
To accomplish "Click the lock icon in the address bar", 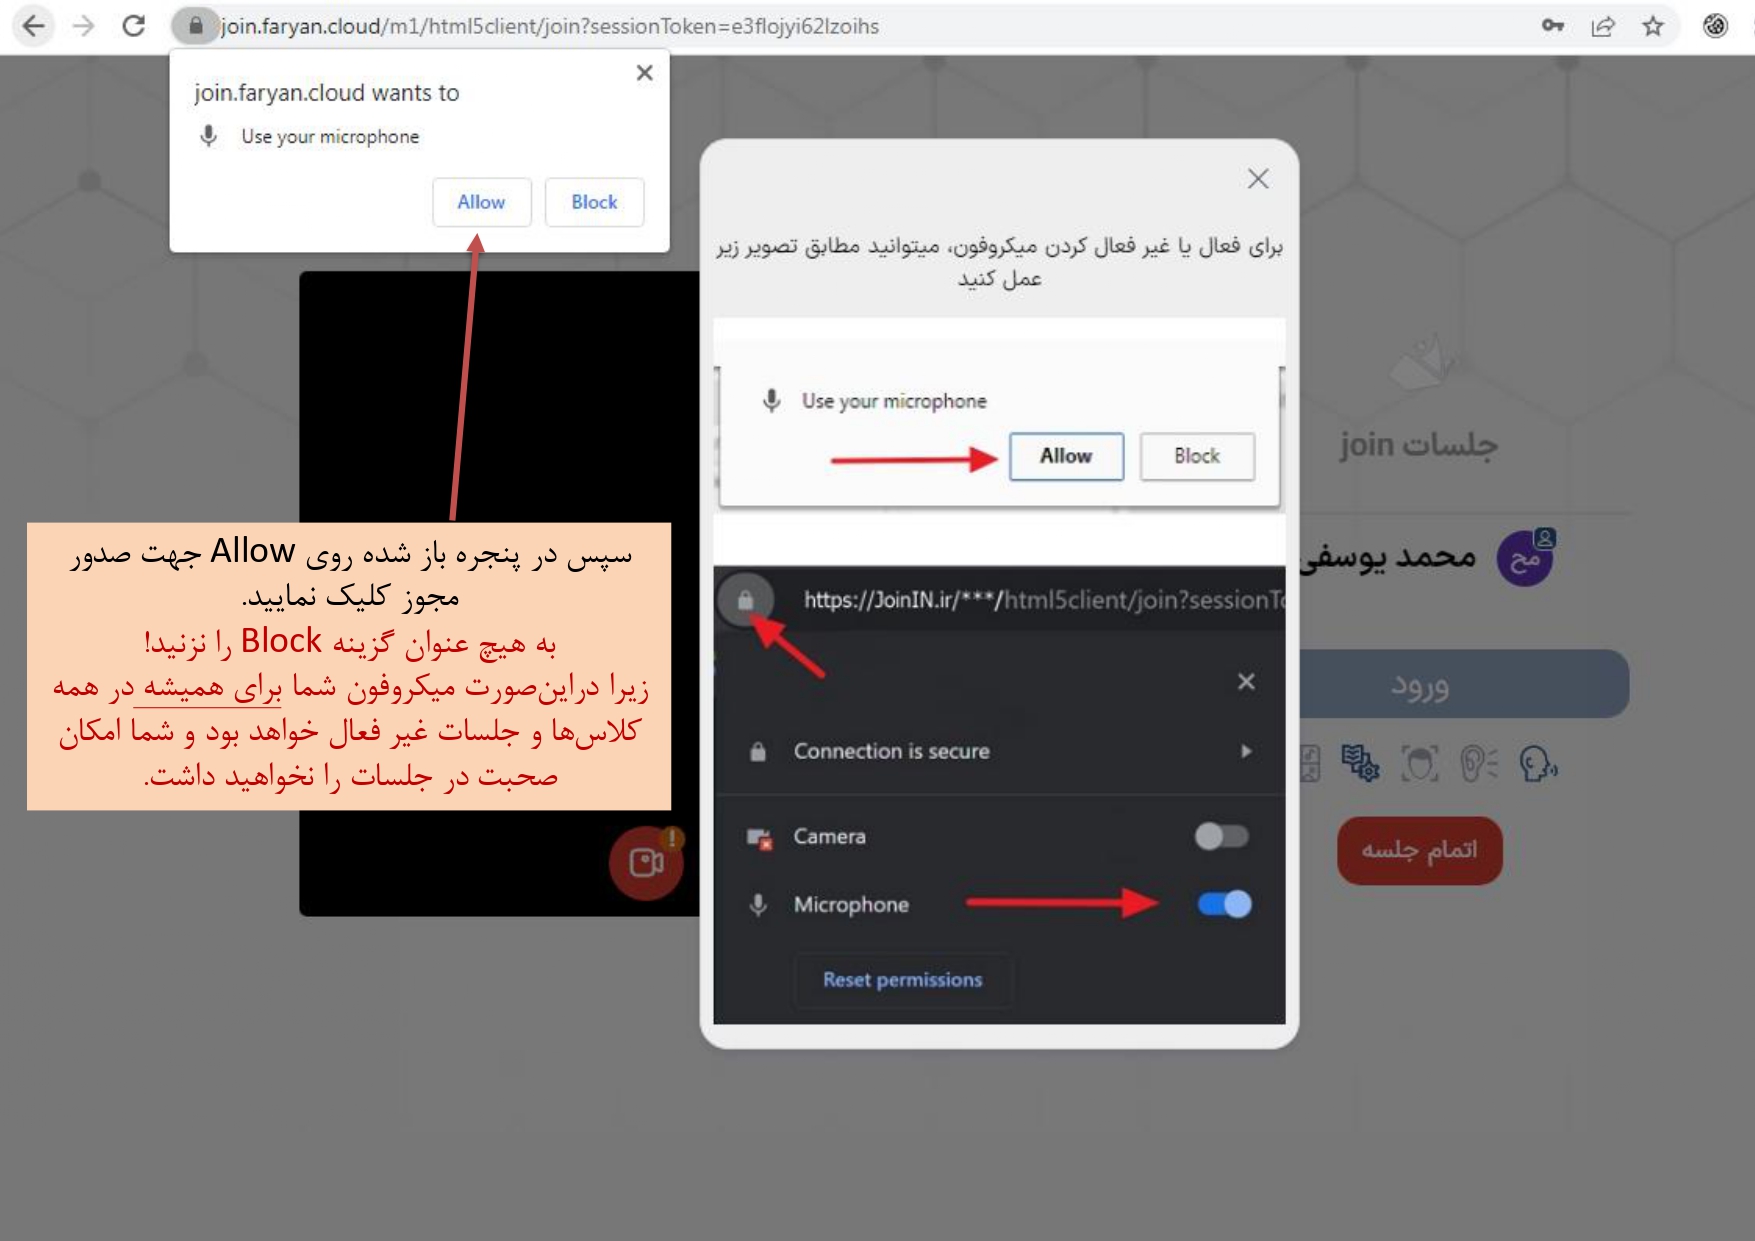I will [196, 26].
